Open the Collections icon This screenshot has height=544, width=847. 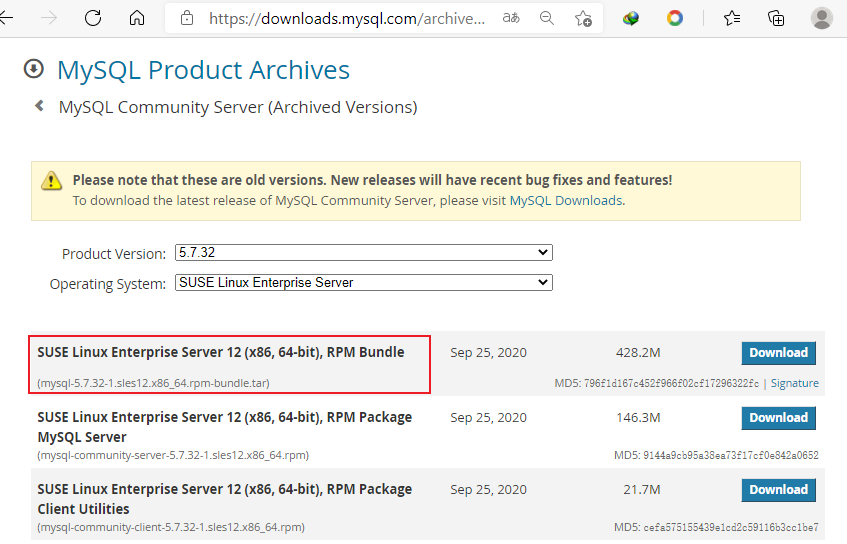[x=776, y=18]
